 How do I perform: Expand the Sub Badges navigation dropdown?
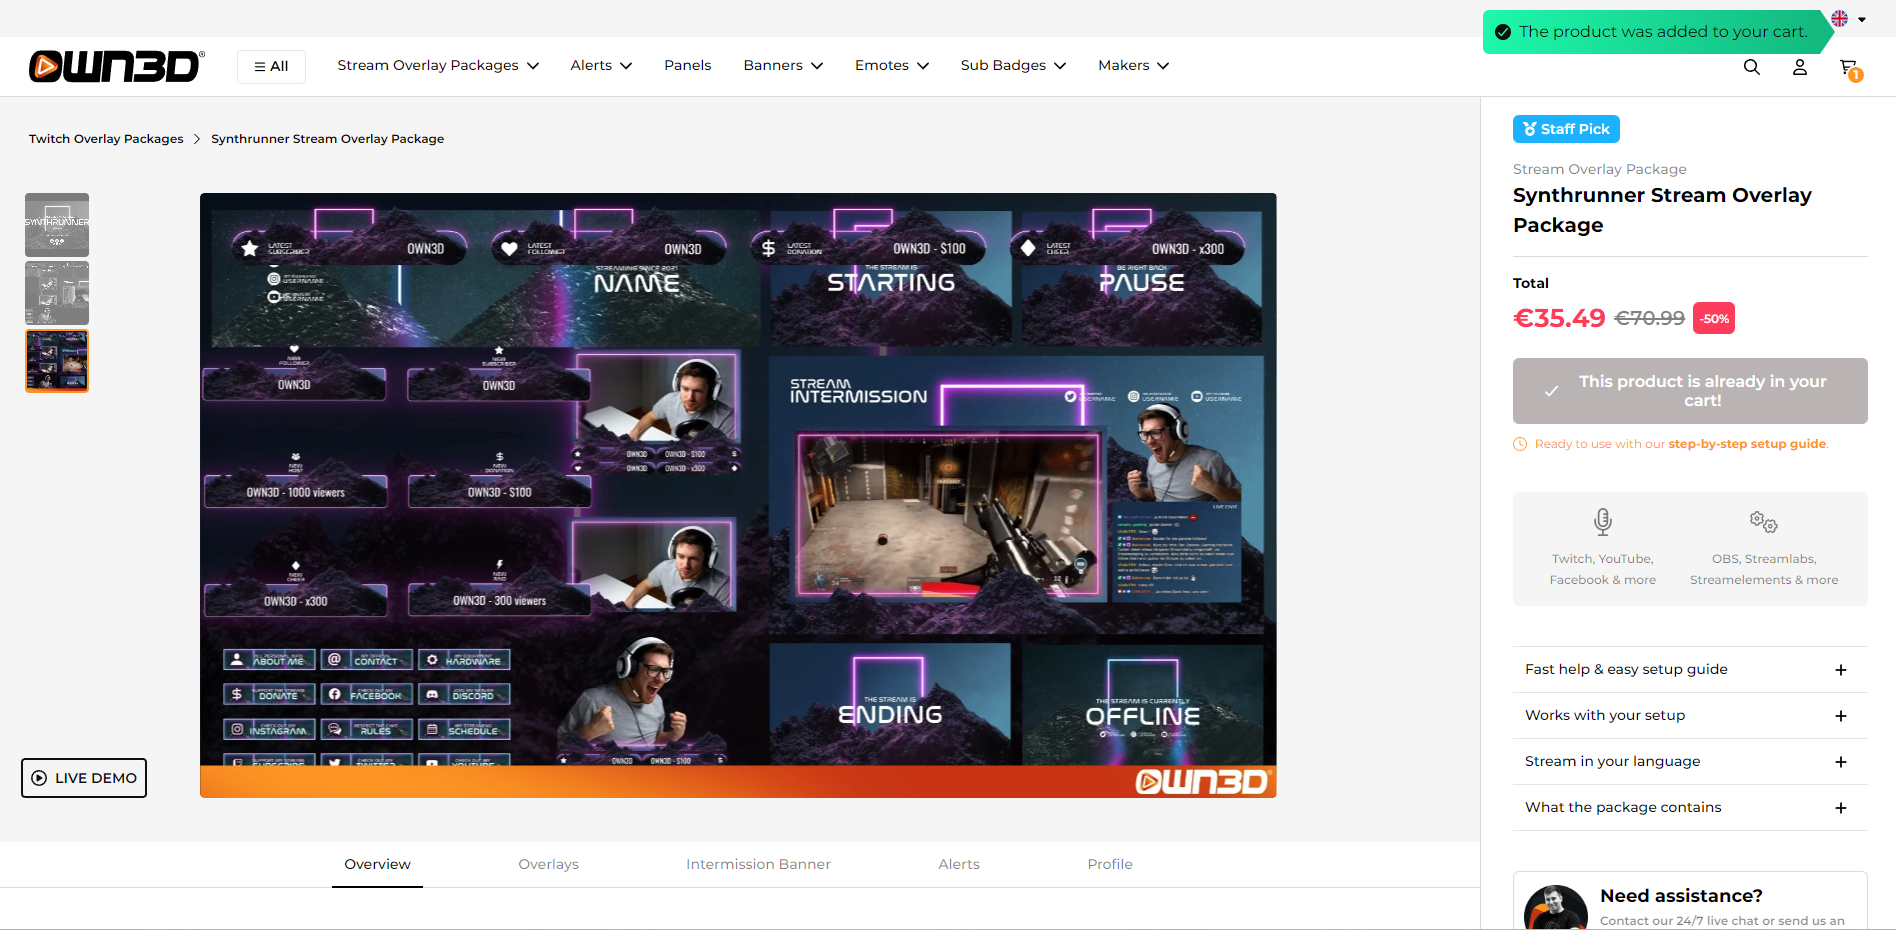[1012, 65]
